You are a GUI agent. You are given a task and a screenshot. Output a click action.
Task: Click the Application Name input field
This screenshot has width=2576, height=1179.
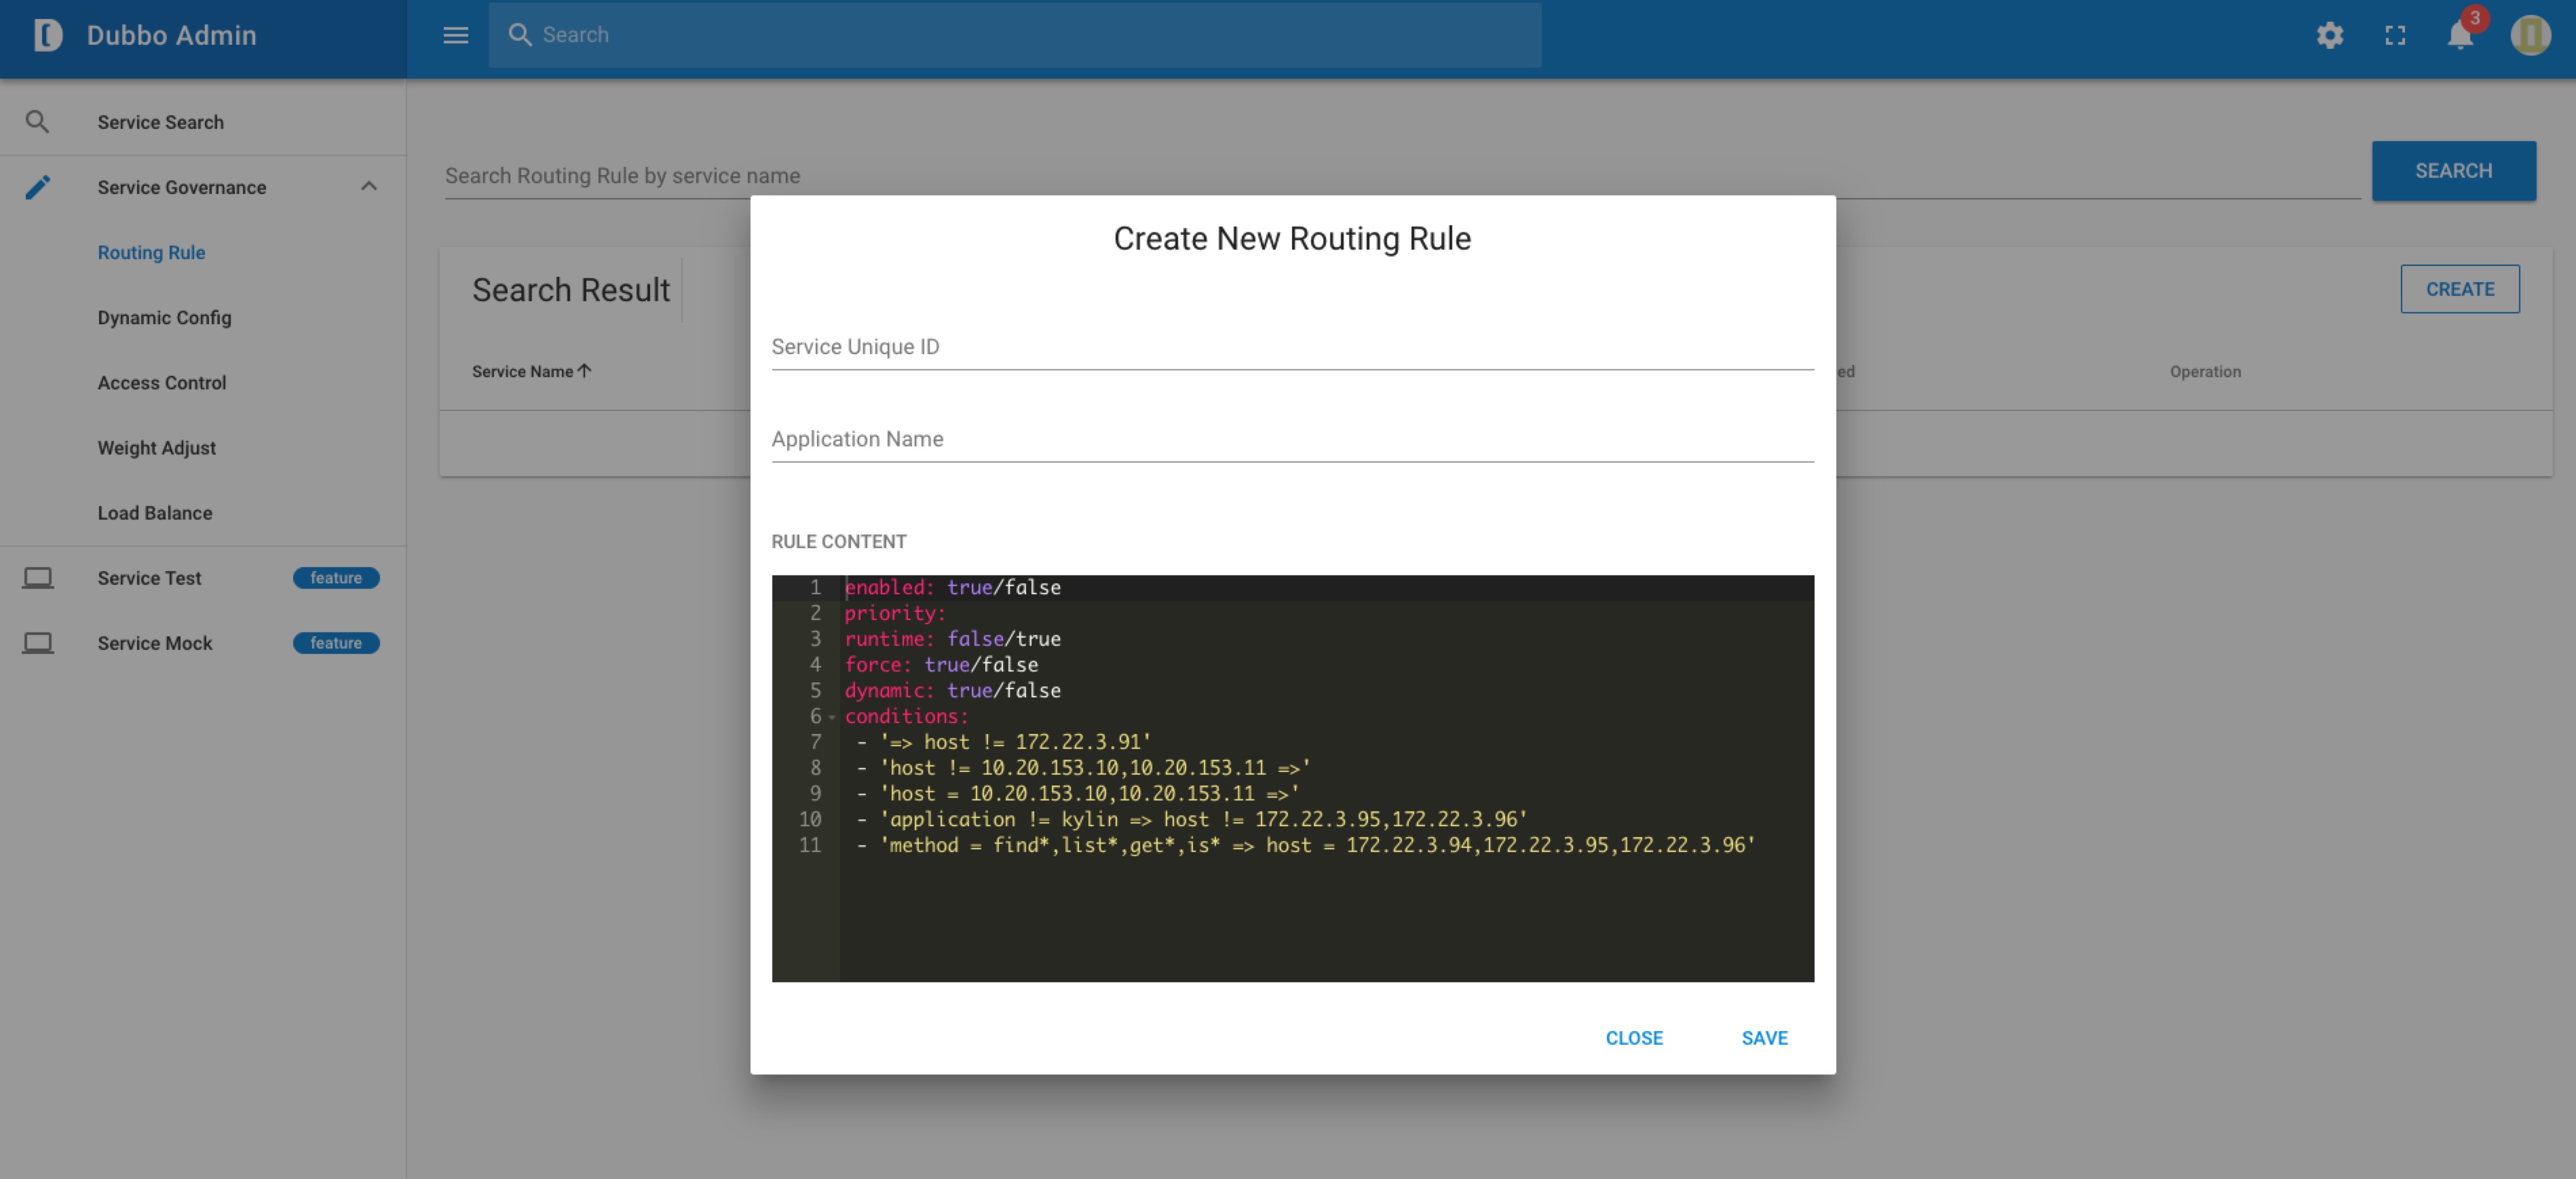coord(1291,439)
